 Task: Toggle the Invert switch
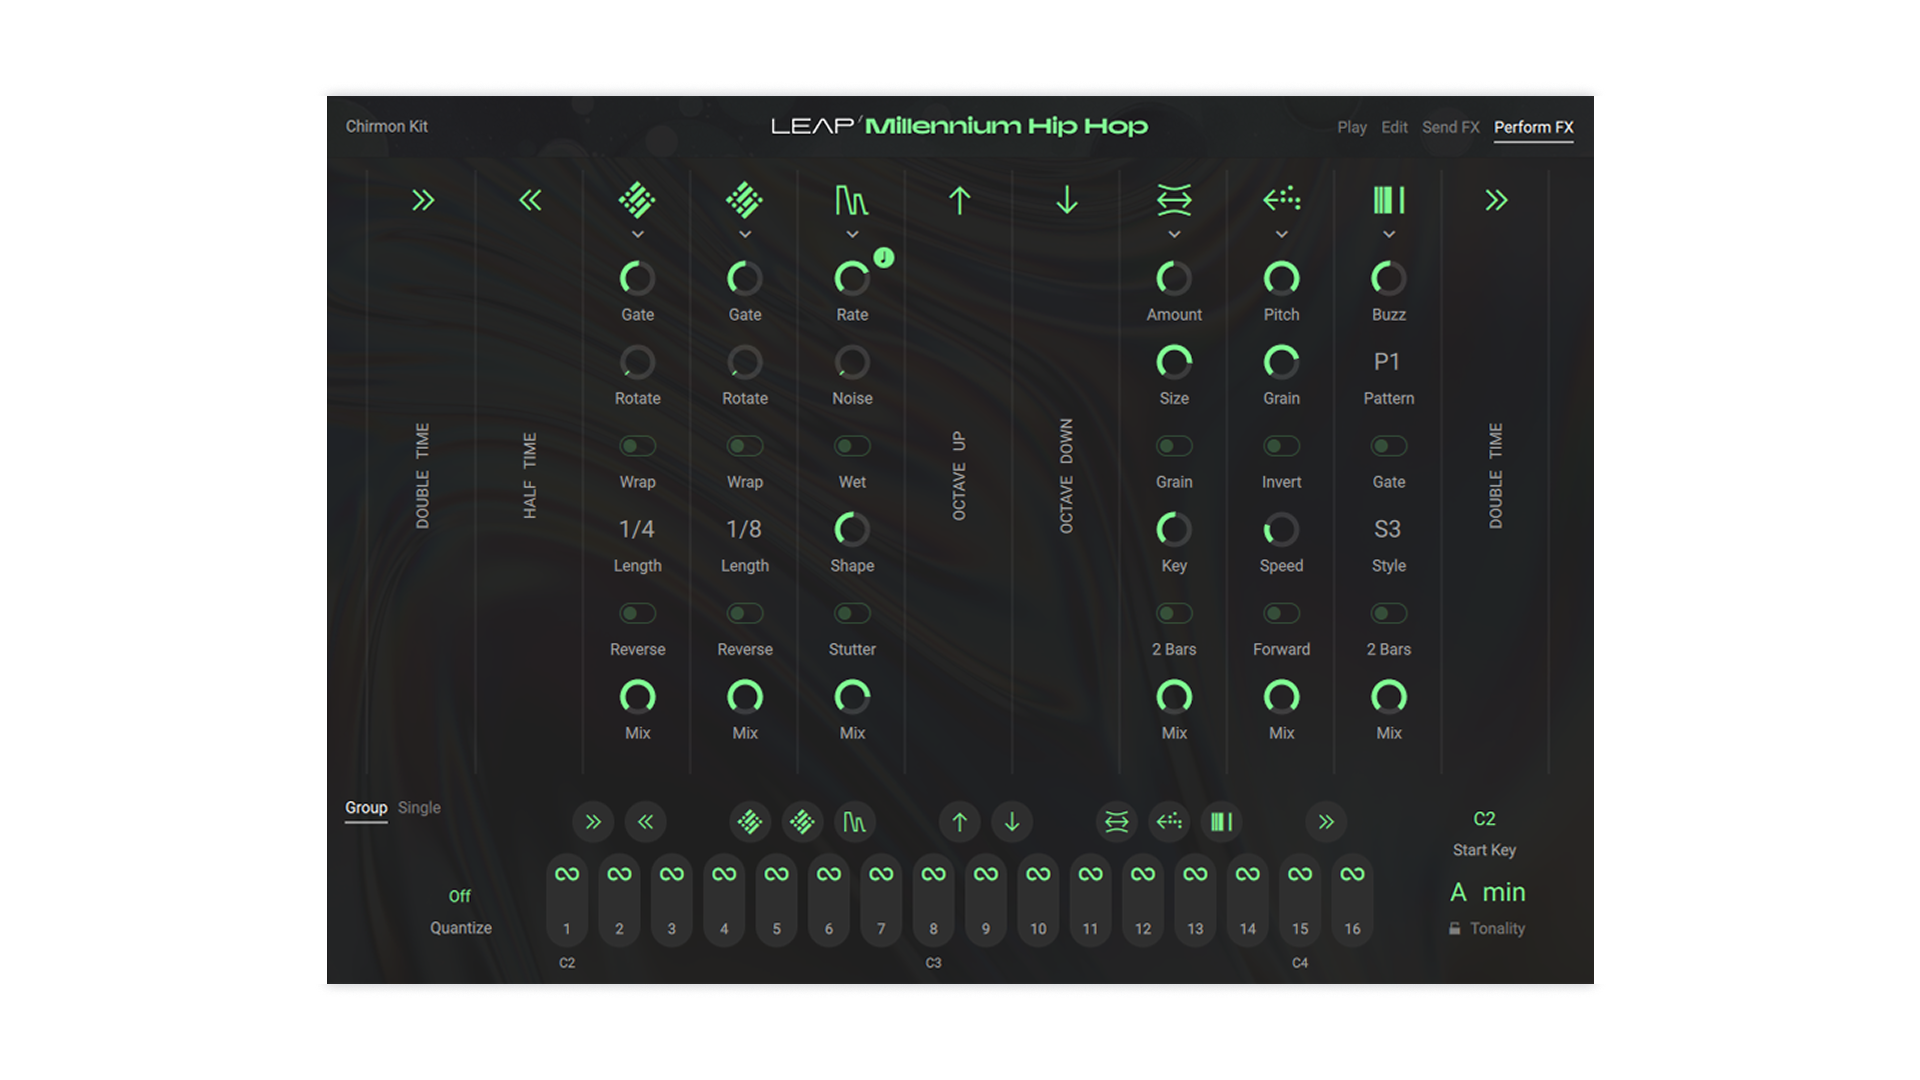coord(1281,446)
